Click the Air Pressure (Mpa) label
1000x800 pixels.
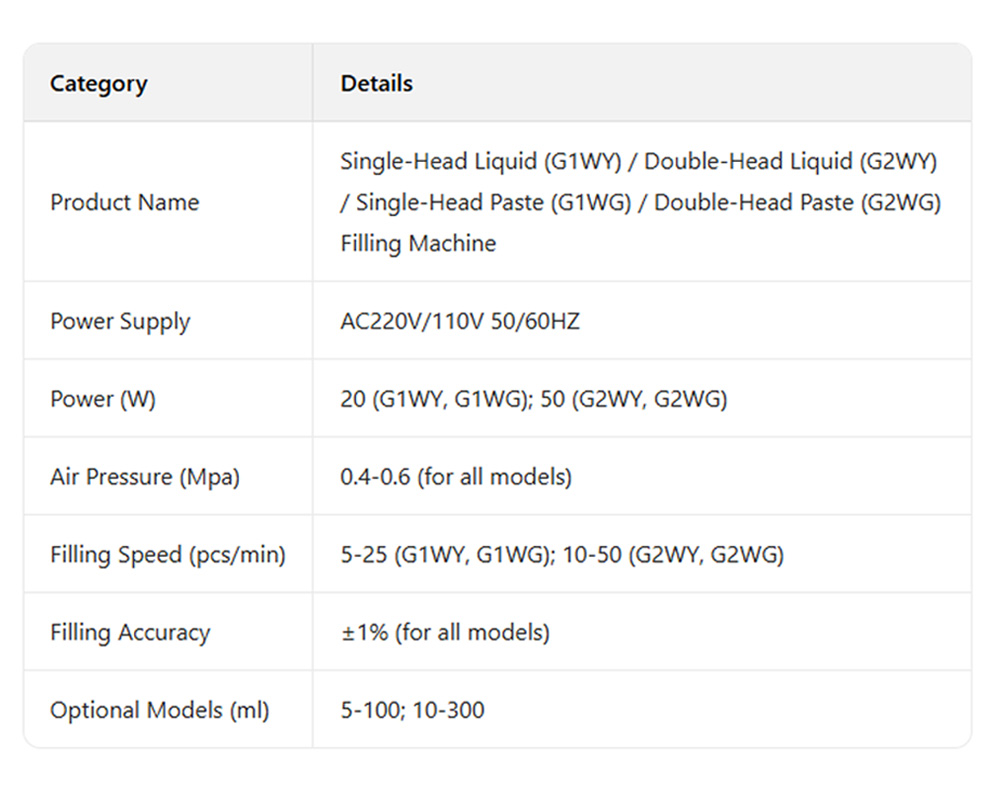145,477
